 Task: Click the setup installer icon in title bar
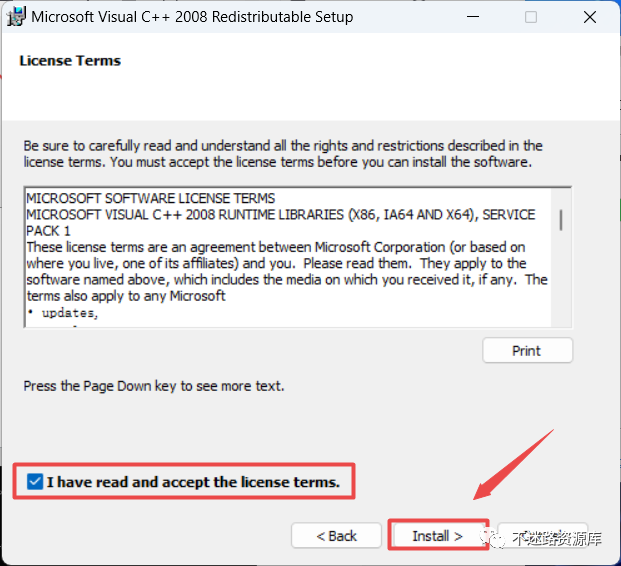16,17
